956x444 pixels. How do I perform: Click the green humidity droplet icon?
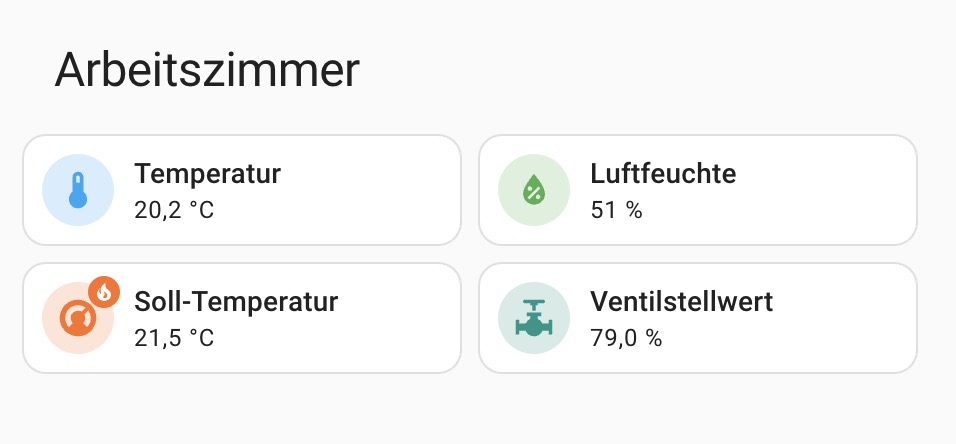point(534,190)
